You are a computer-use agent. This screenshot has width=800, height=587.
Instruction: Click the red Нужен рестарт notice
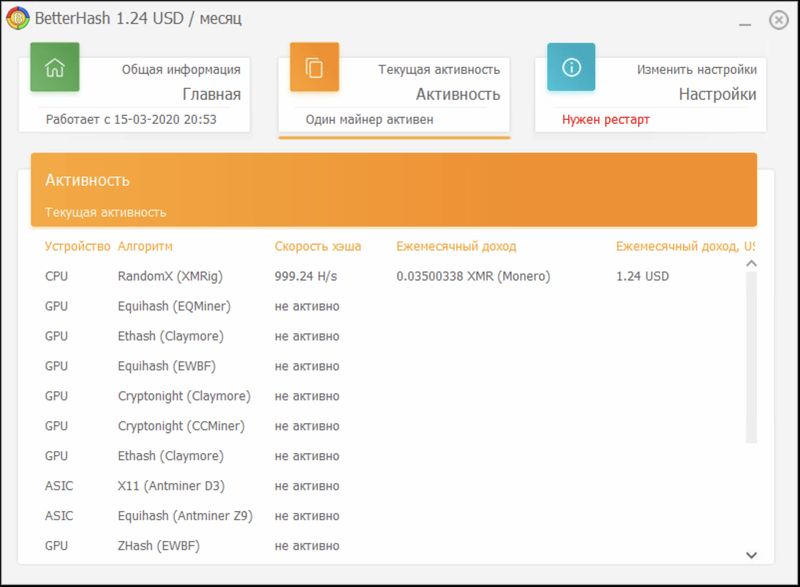[605, 120]
